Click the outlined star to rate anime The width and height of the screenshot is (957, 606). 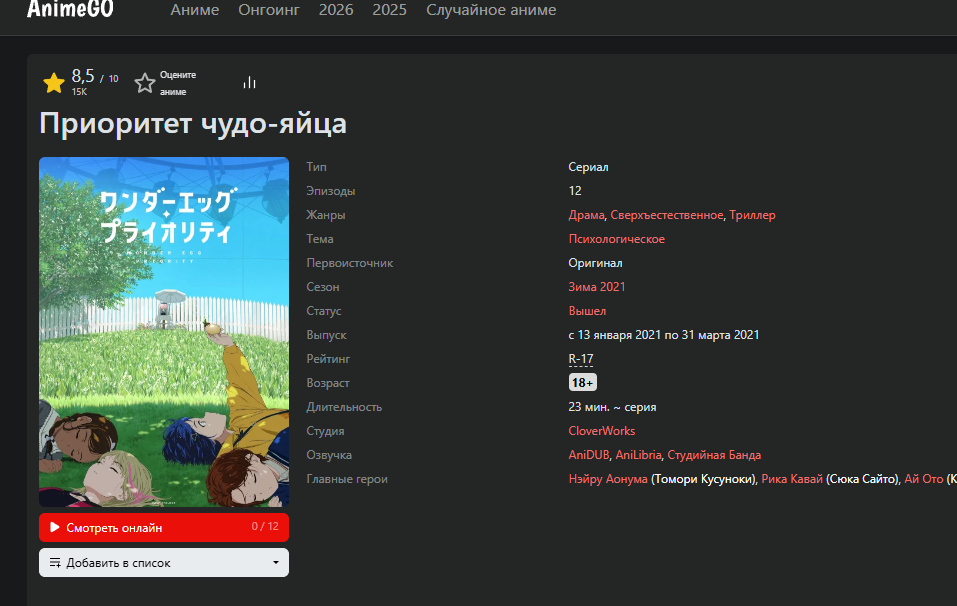click(x=145, y=83)
